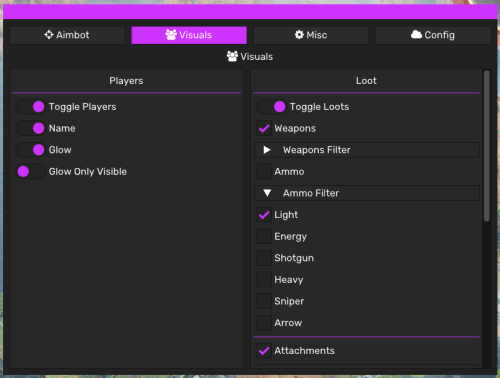This screenshot has width=500, height=378.
Task: Switch the Toggle Players option
Action: (x=31, y=107)
